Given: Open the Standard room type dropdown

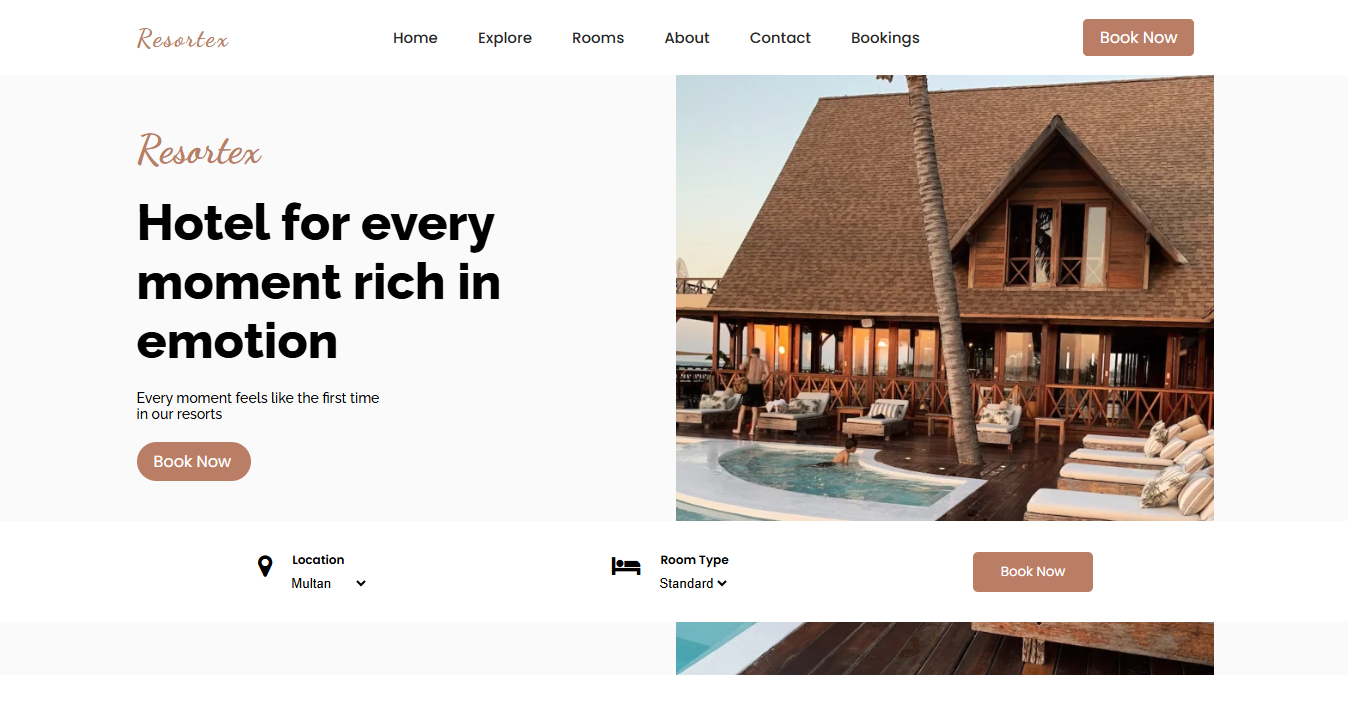Looking at the screenshot, I should point(693,583).
